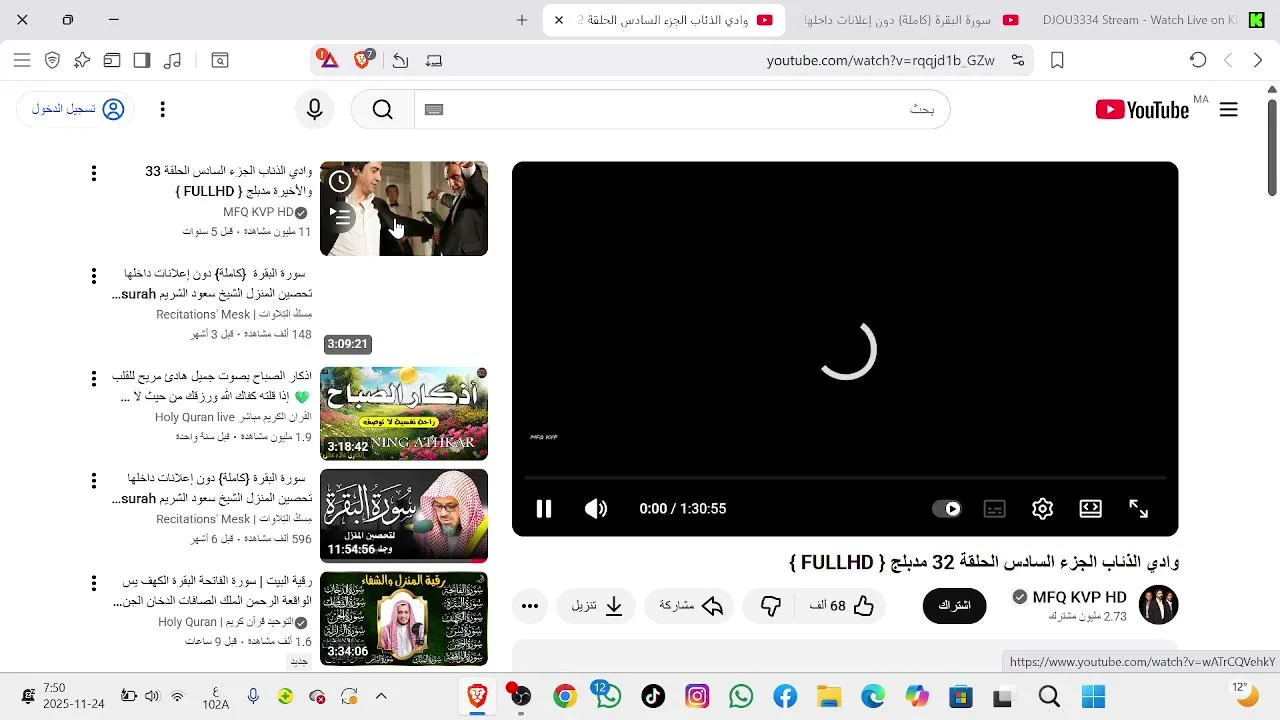The height and width of the screenshot is (720, 1280).
Task: Toggle subtitles/closed captions button
Action: tap(994, 509)
